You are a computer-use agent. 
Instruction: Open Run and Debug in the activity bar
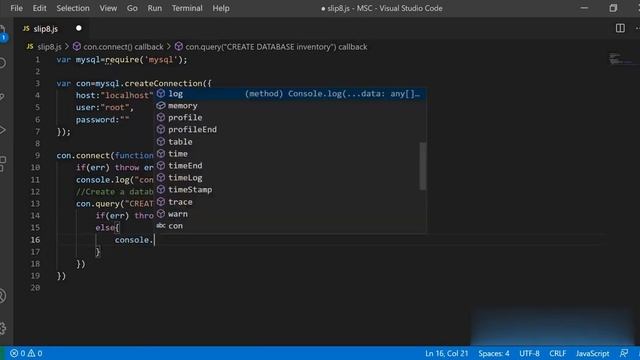(2, 130)
